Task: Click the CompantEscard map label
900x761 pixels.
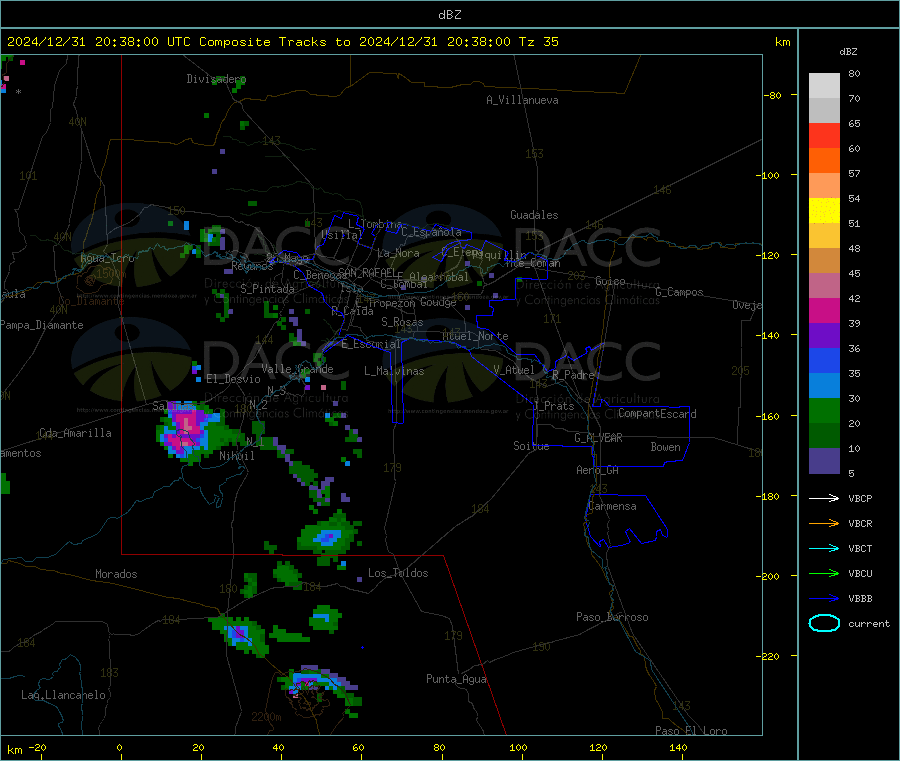Action: tap(657, 413)
